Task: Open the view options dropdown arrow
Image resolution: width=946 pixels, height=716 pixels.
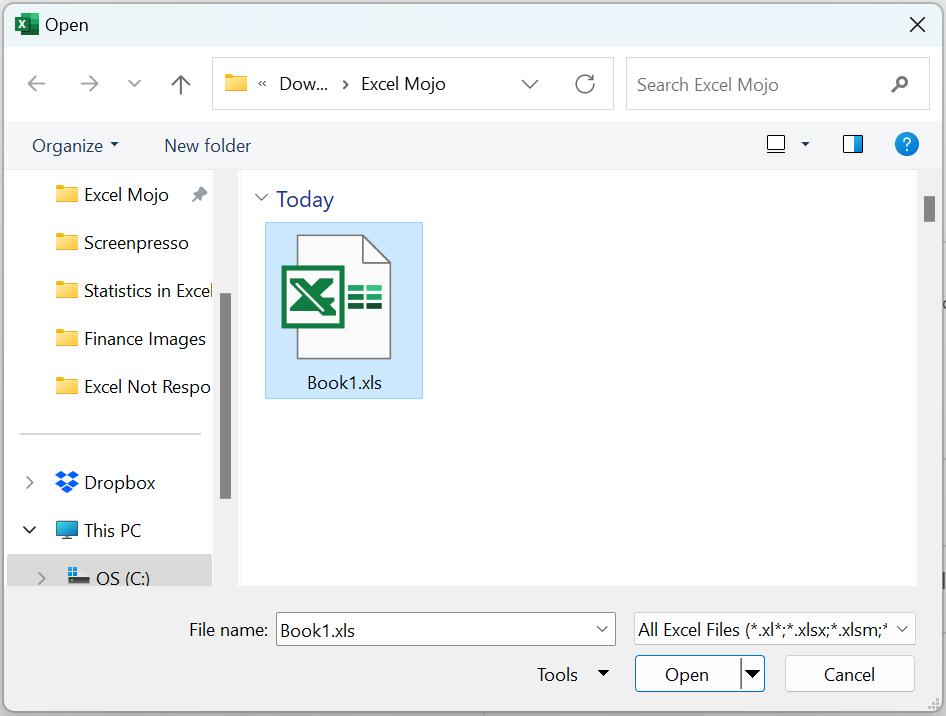Action: (805, 144)
